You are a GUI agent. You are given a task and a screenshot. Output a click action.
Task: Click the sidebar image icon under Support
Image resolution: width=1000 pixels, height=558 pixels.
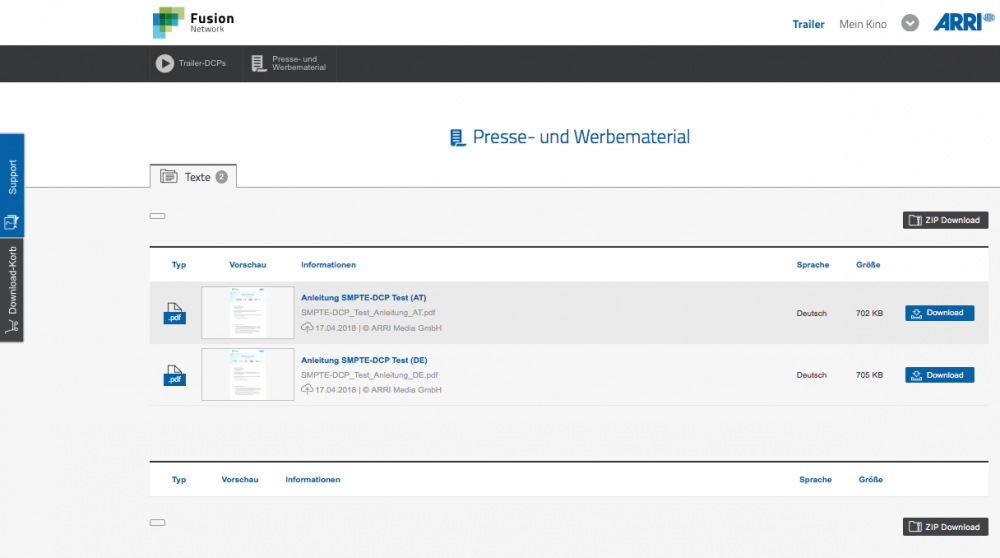pyautogui.click(x=12, y=221)
